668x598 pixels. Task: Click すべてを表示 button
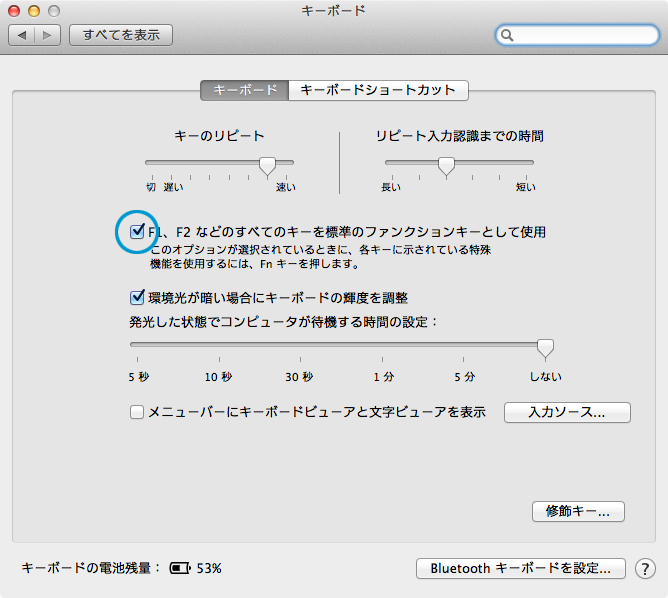tap(121, 35)
